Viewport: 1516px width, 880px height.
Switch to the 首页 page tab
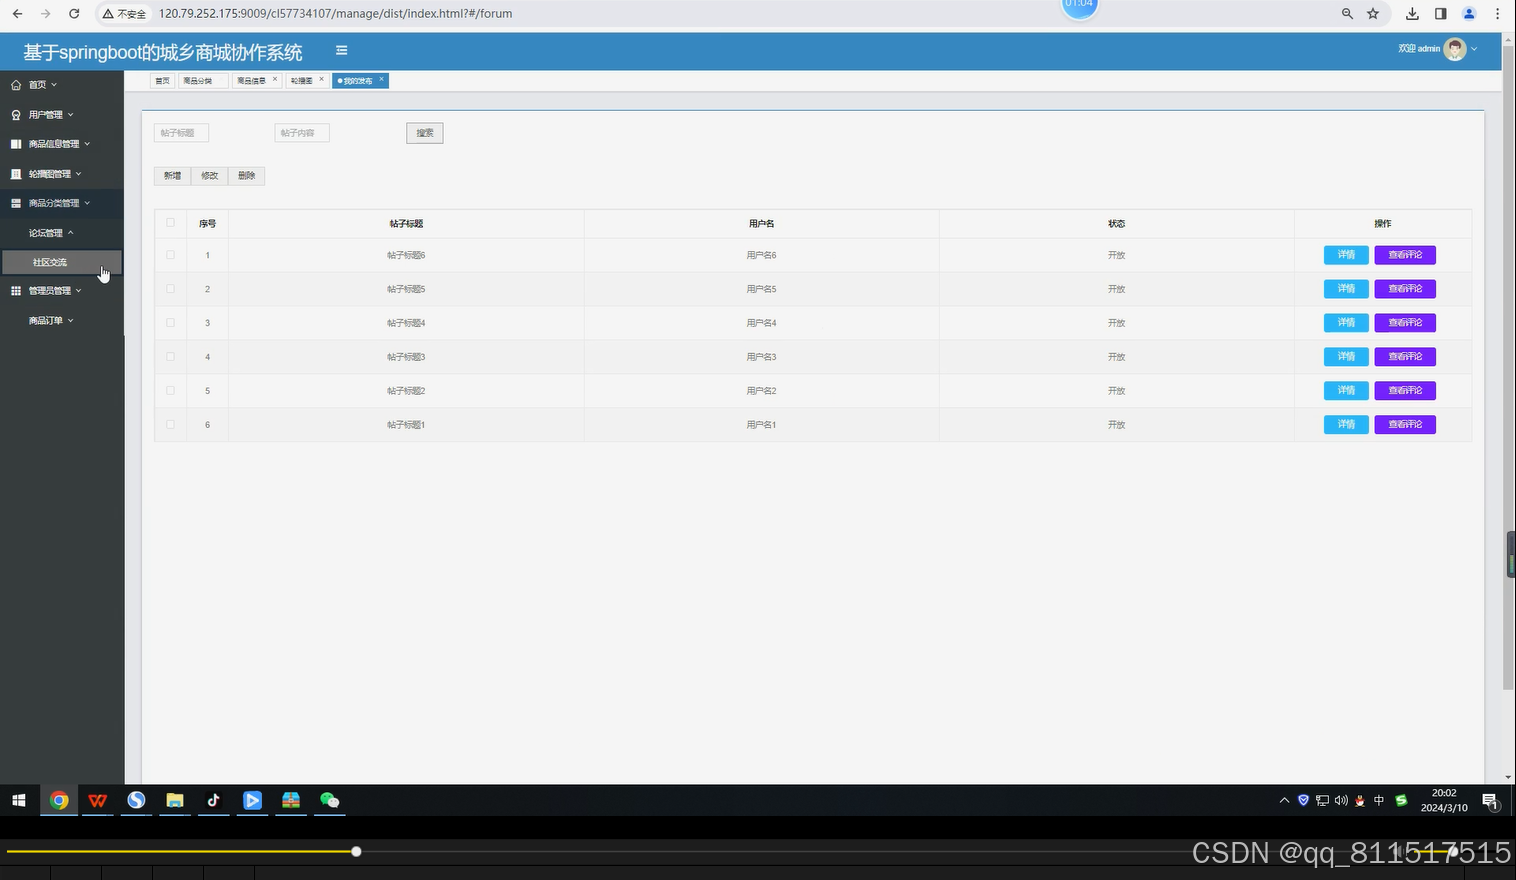pos(162,81)
